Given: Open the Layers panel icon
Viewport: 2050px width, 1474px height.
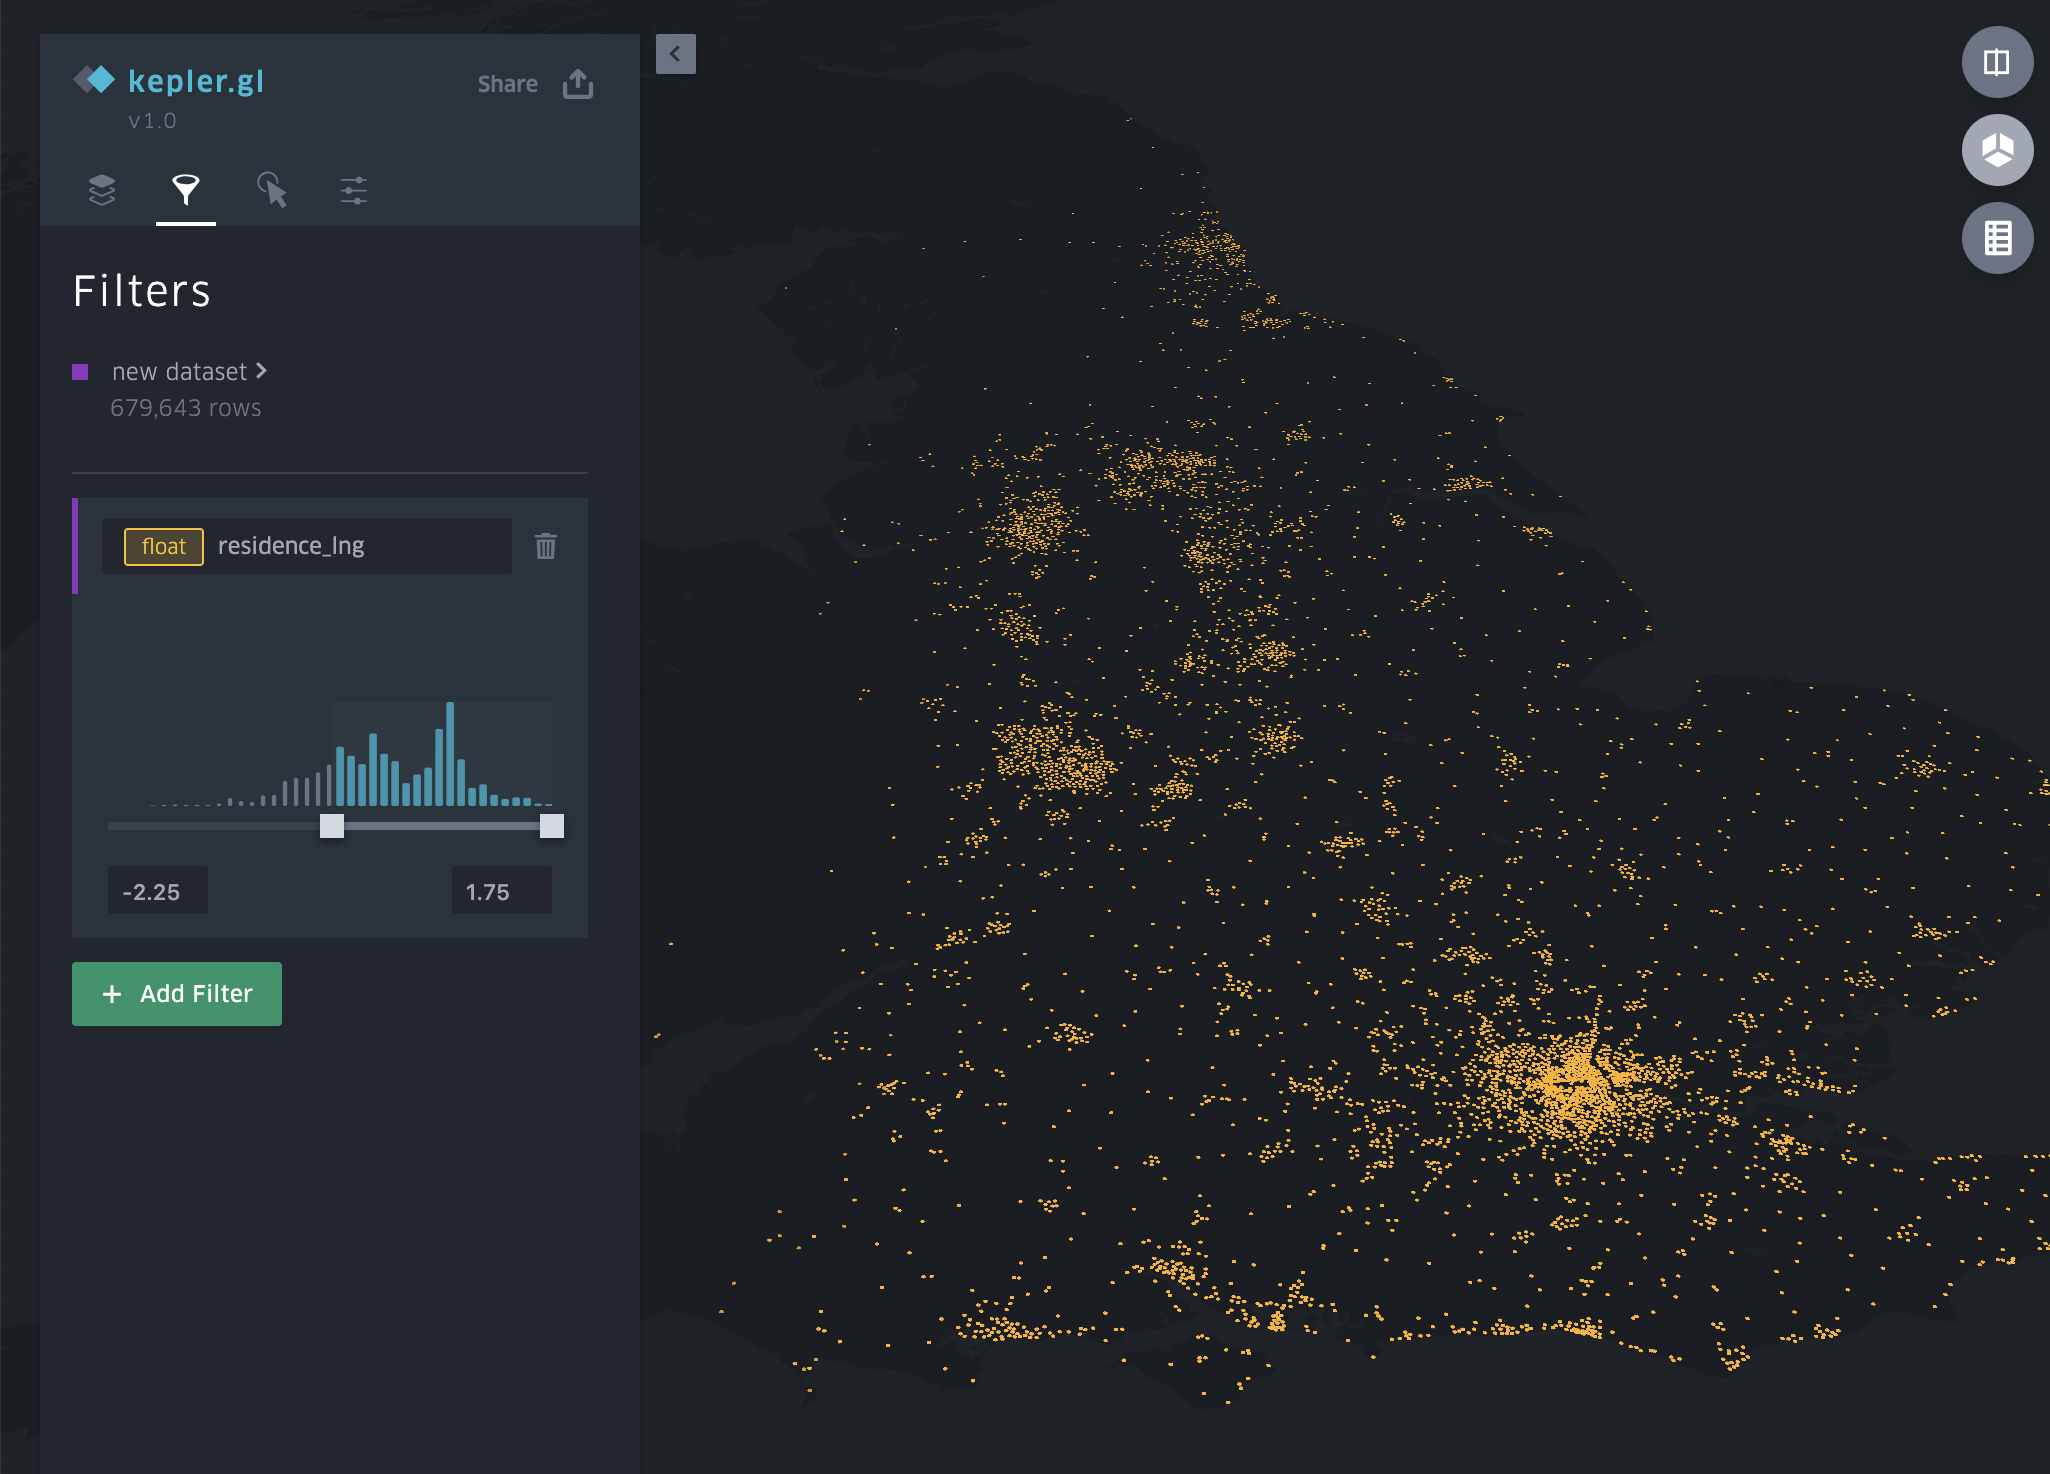Looking at the screenshot, I should [101, 189].
